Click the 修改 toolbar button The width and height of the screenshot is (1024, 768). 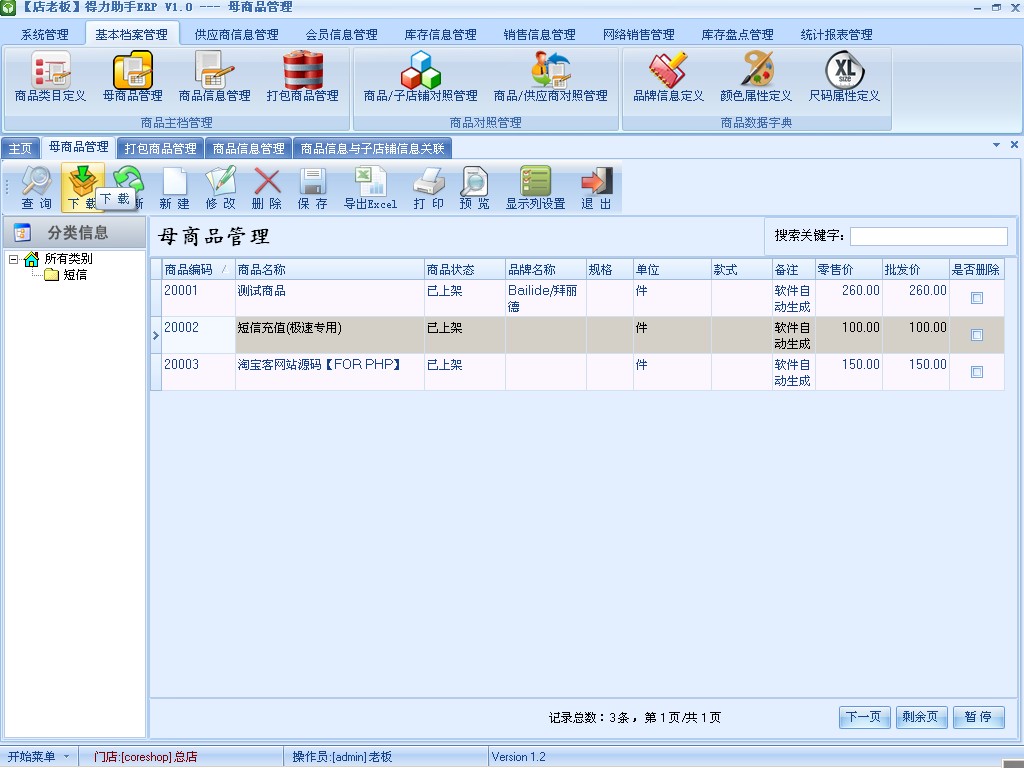(x=220, y=187)
